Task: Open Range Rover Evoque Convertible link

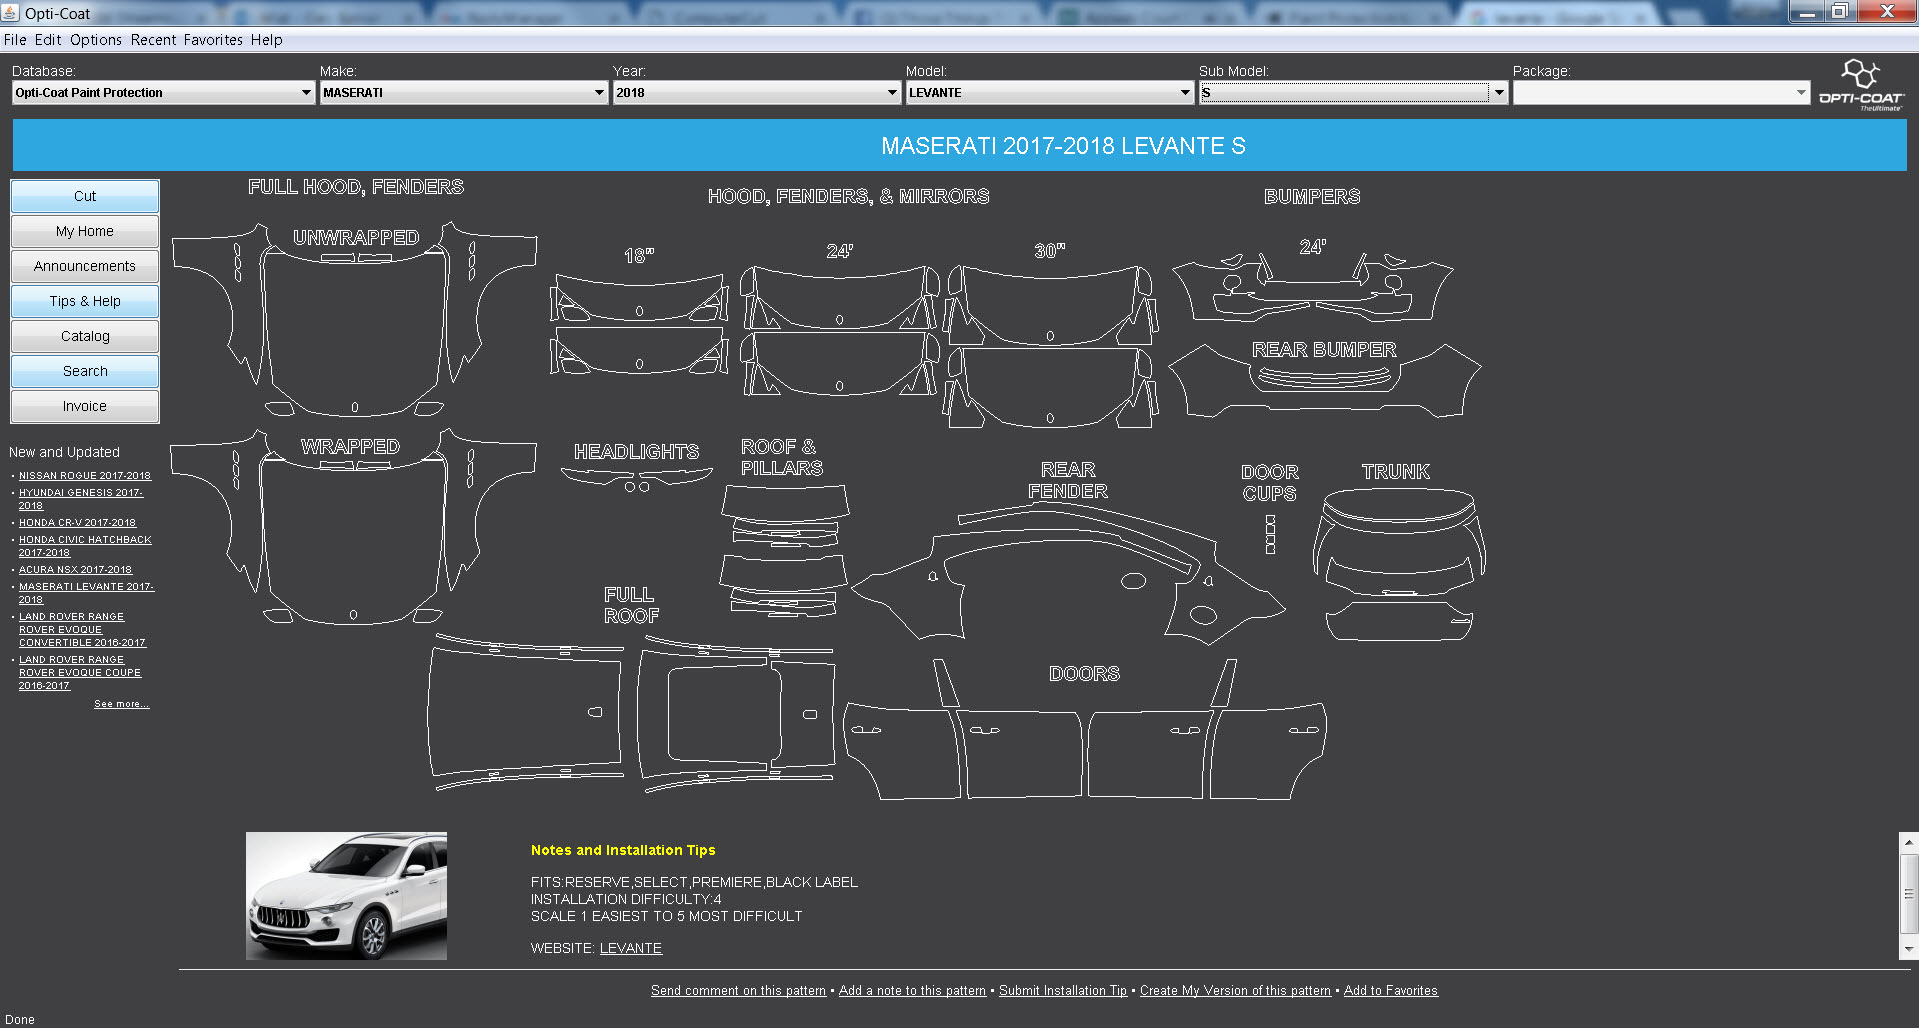Action: (82, 630)
